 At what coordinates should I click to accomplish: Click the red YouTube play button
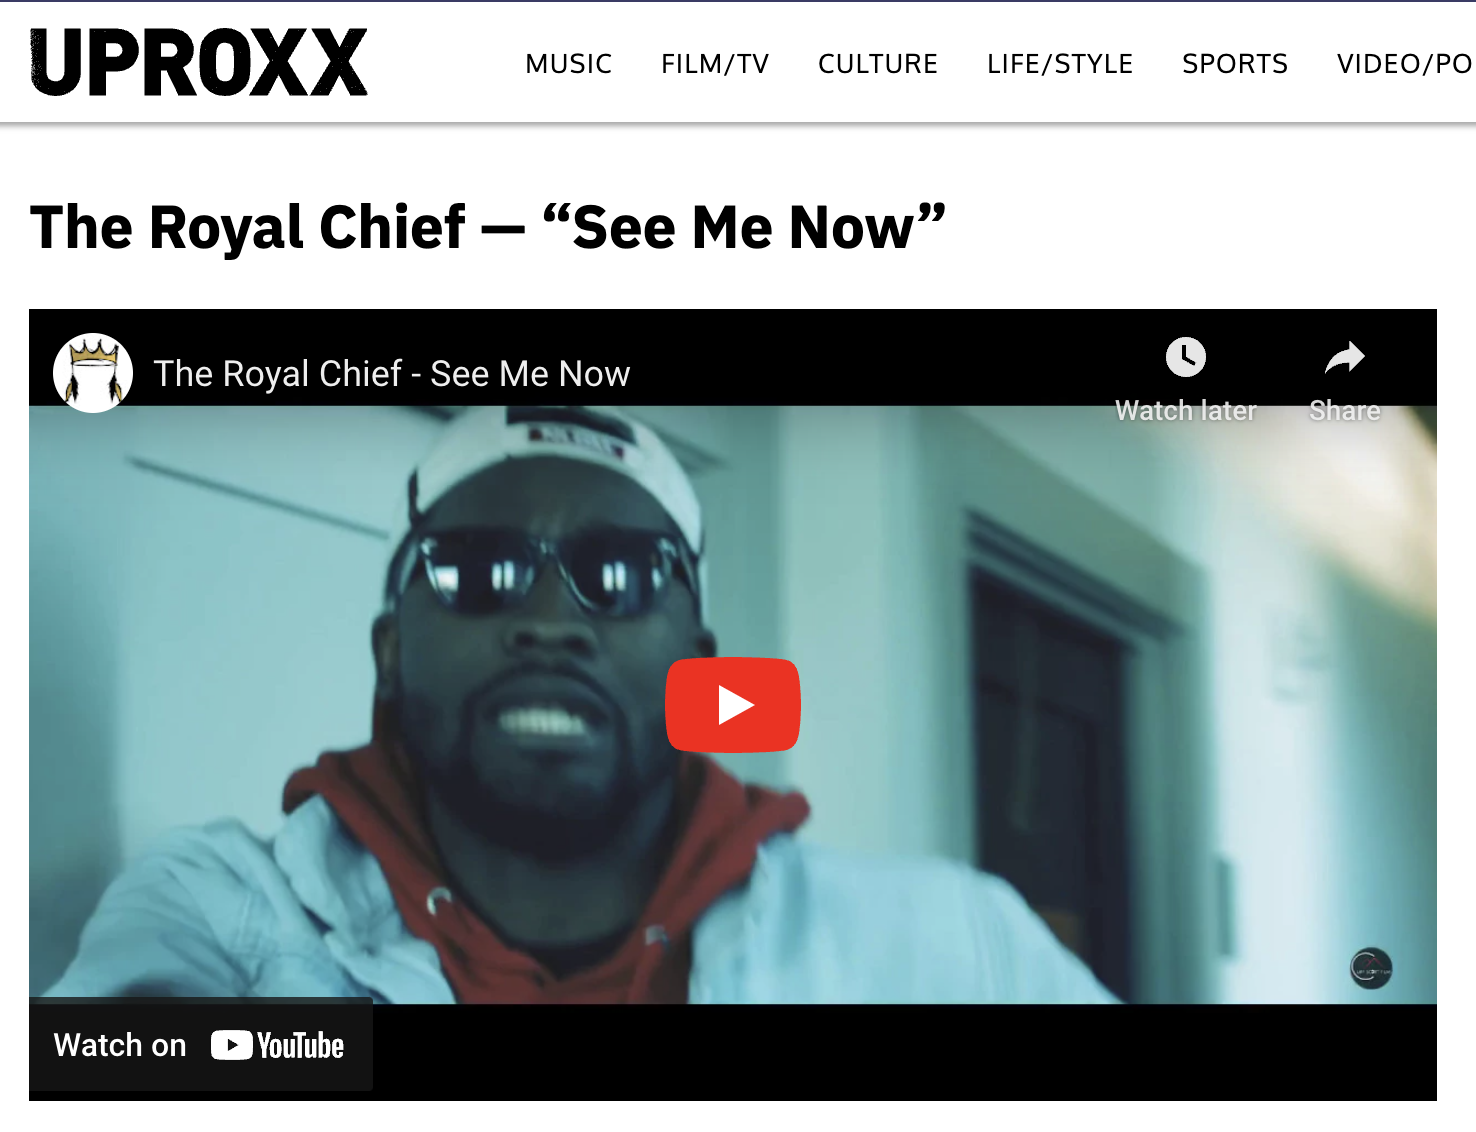733,705
